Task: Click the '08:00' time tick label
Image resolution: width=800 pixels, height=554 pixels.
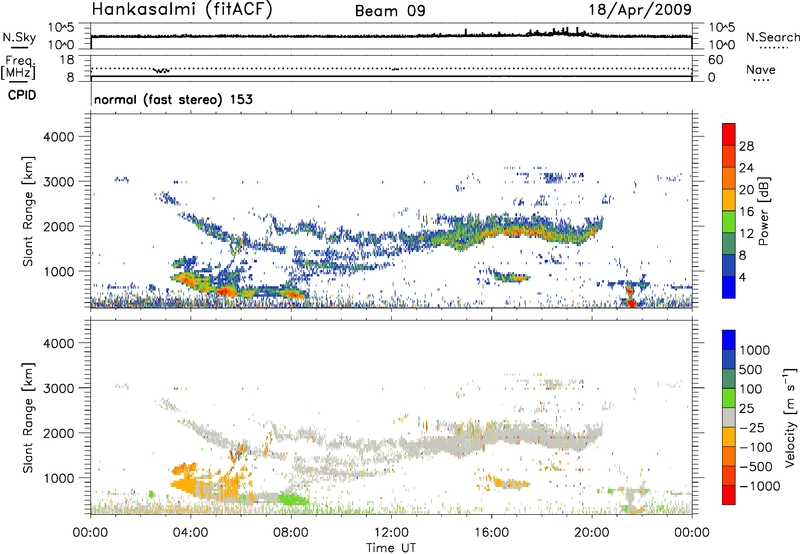Action: click(291, 533)
